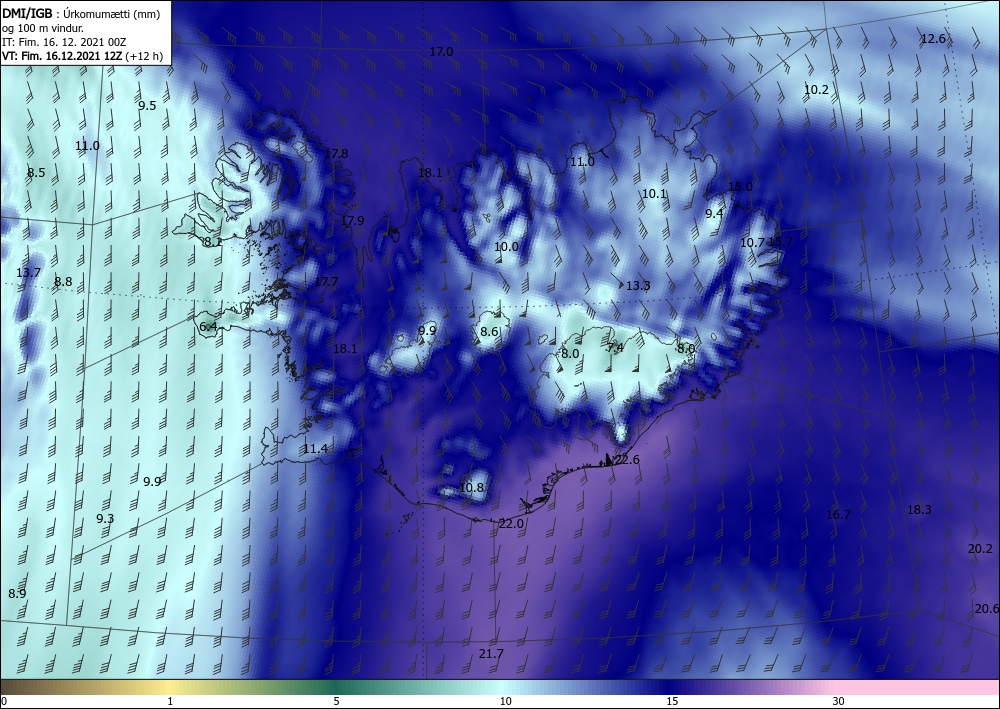Click the value 17.8 on the map
Image resolution: width=1000 pixels, height=709 pixels.
tap(336, 154)
